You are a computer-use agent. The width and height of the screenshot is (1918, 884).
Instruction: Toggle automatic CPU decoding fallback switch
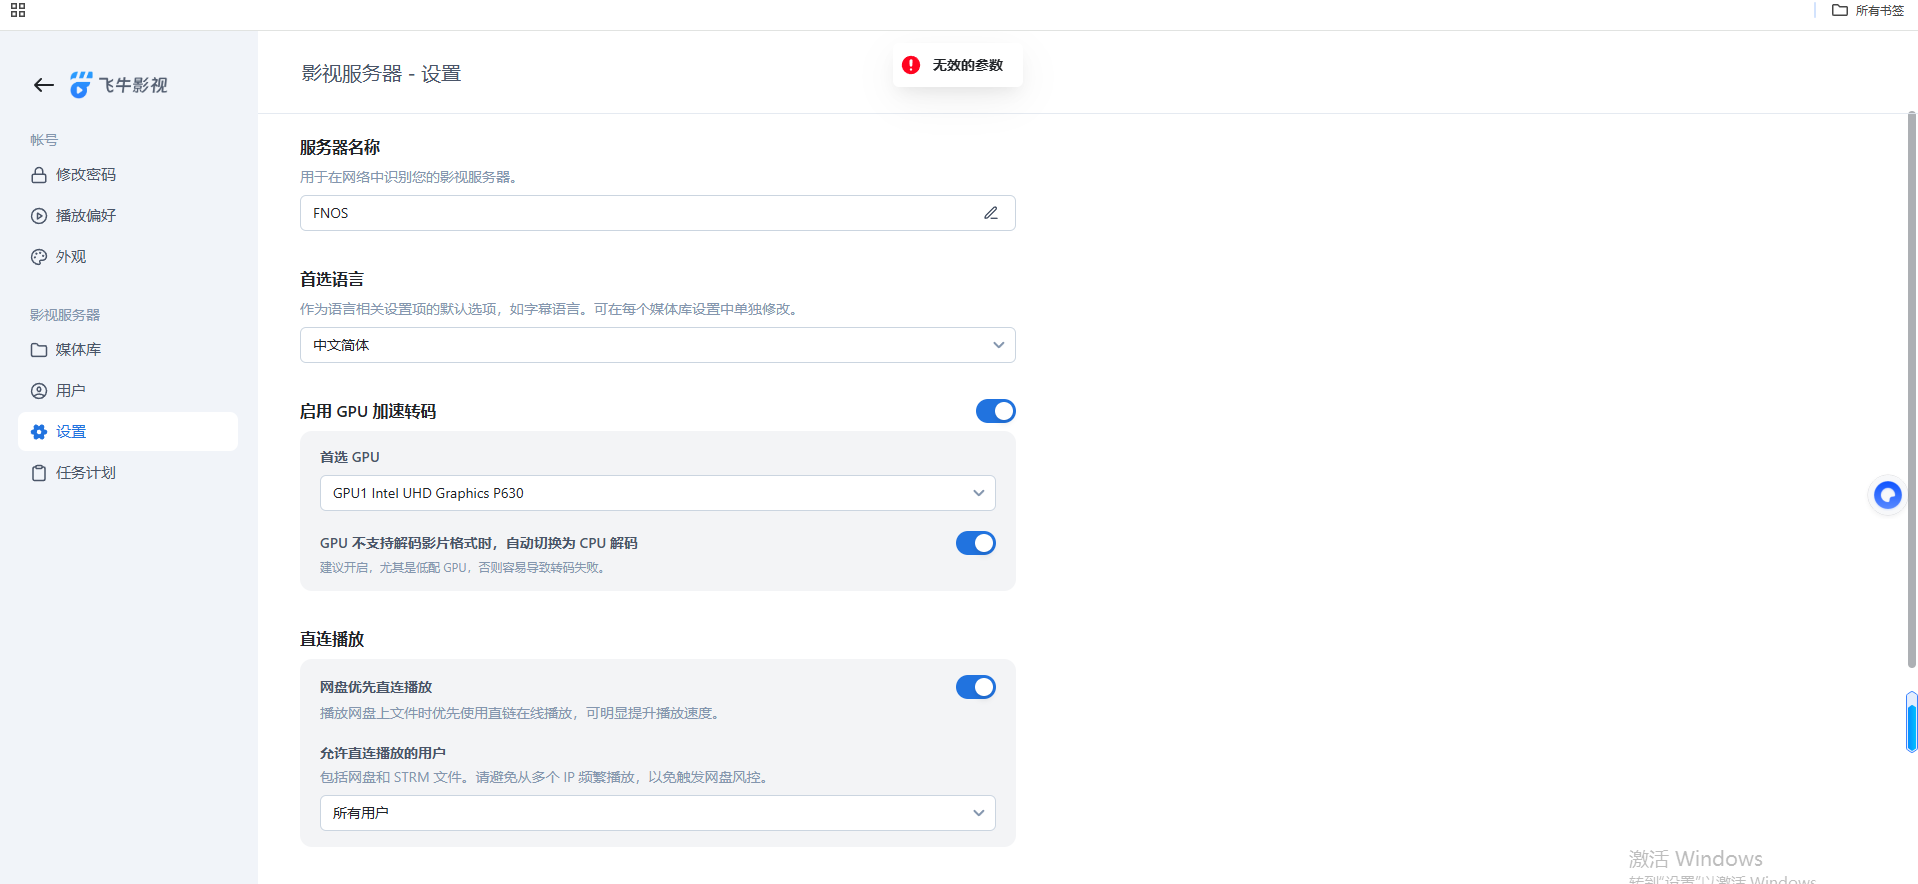click(976, 543)
